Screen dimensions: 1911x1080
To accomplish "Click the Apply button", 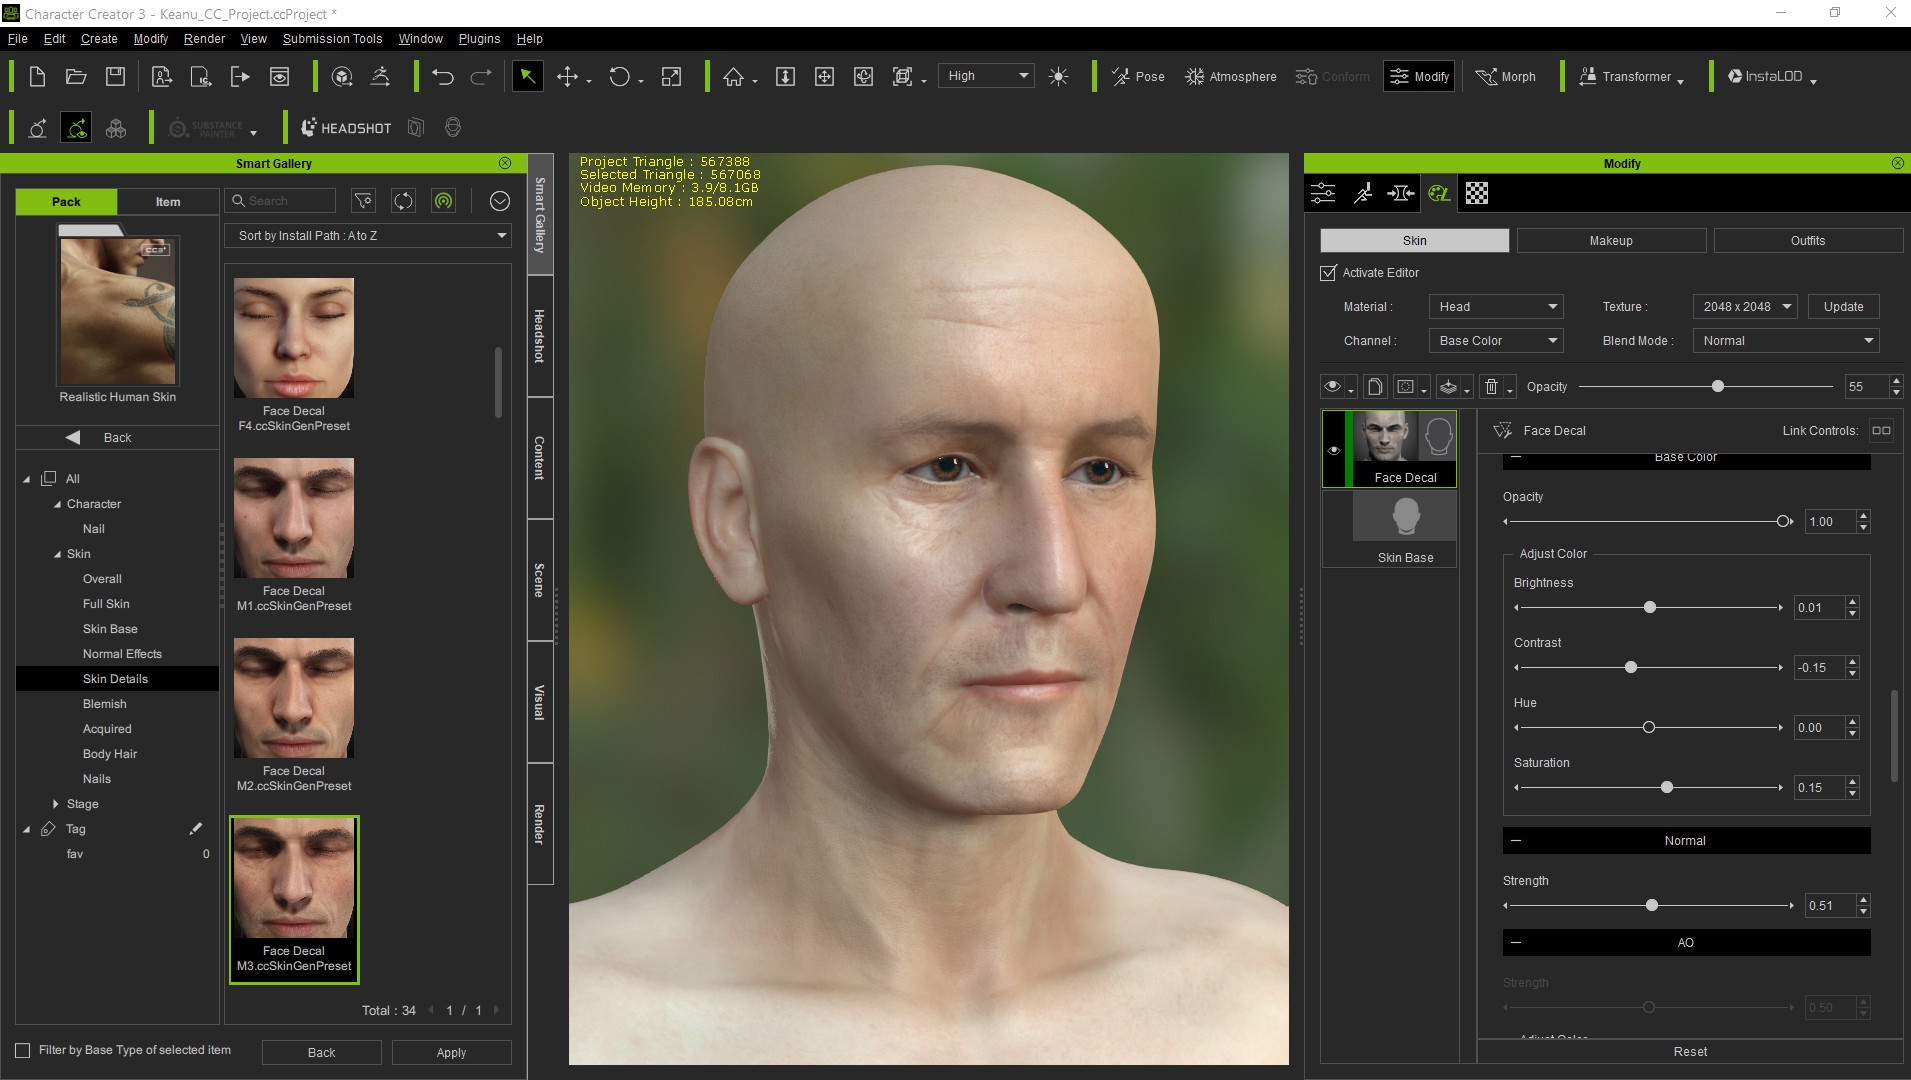I will pos(451,1053).
